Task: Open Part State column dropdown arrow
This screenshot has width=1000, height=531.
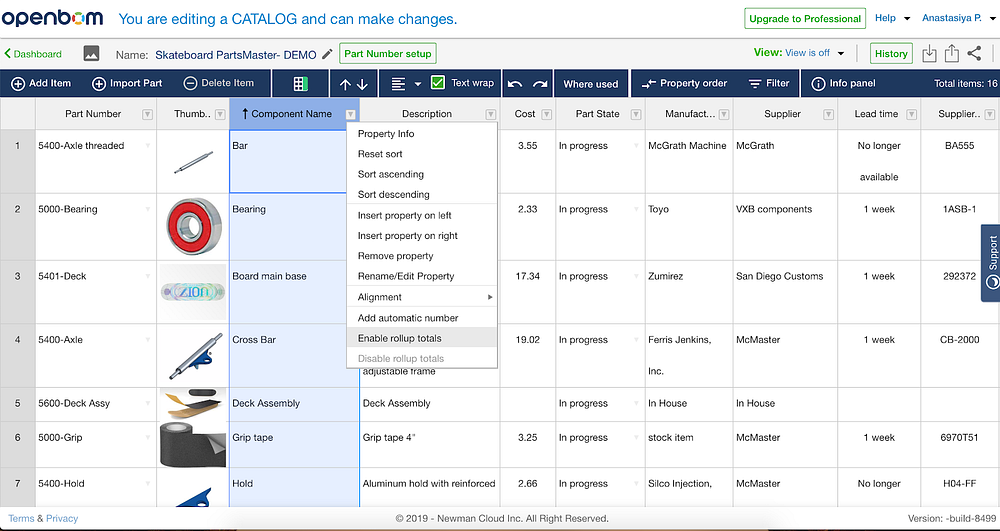Action: [636, 115]
